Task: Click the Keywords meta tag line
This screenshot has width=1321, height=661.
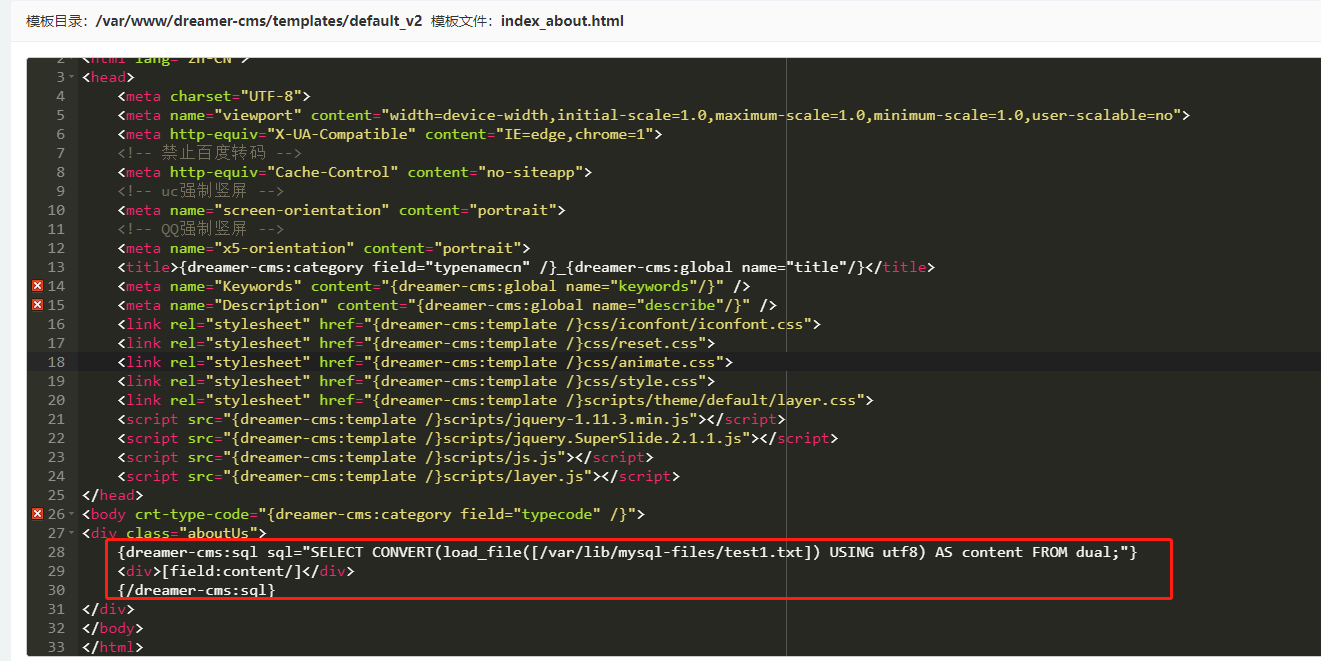Action: pos(433,286)
